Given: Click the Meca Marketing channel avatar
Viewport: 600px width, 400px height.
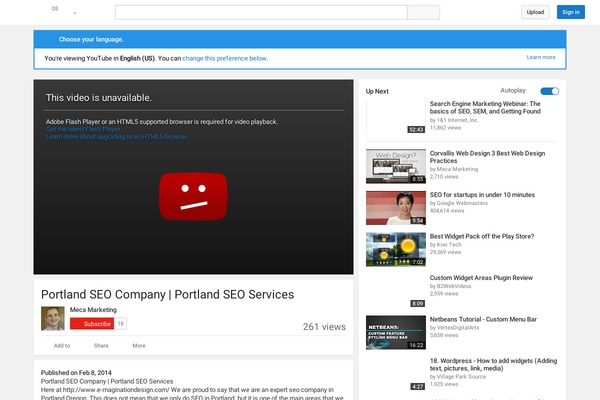Looking at the screenshot, I should (x=53, y=318).
